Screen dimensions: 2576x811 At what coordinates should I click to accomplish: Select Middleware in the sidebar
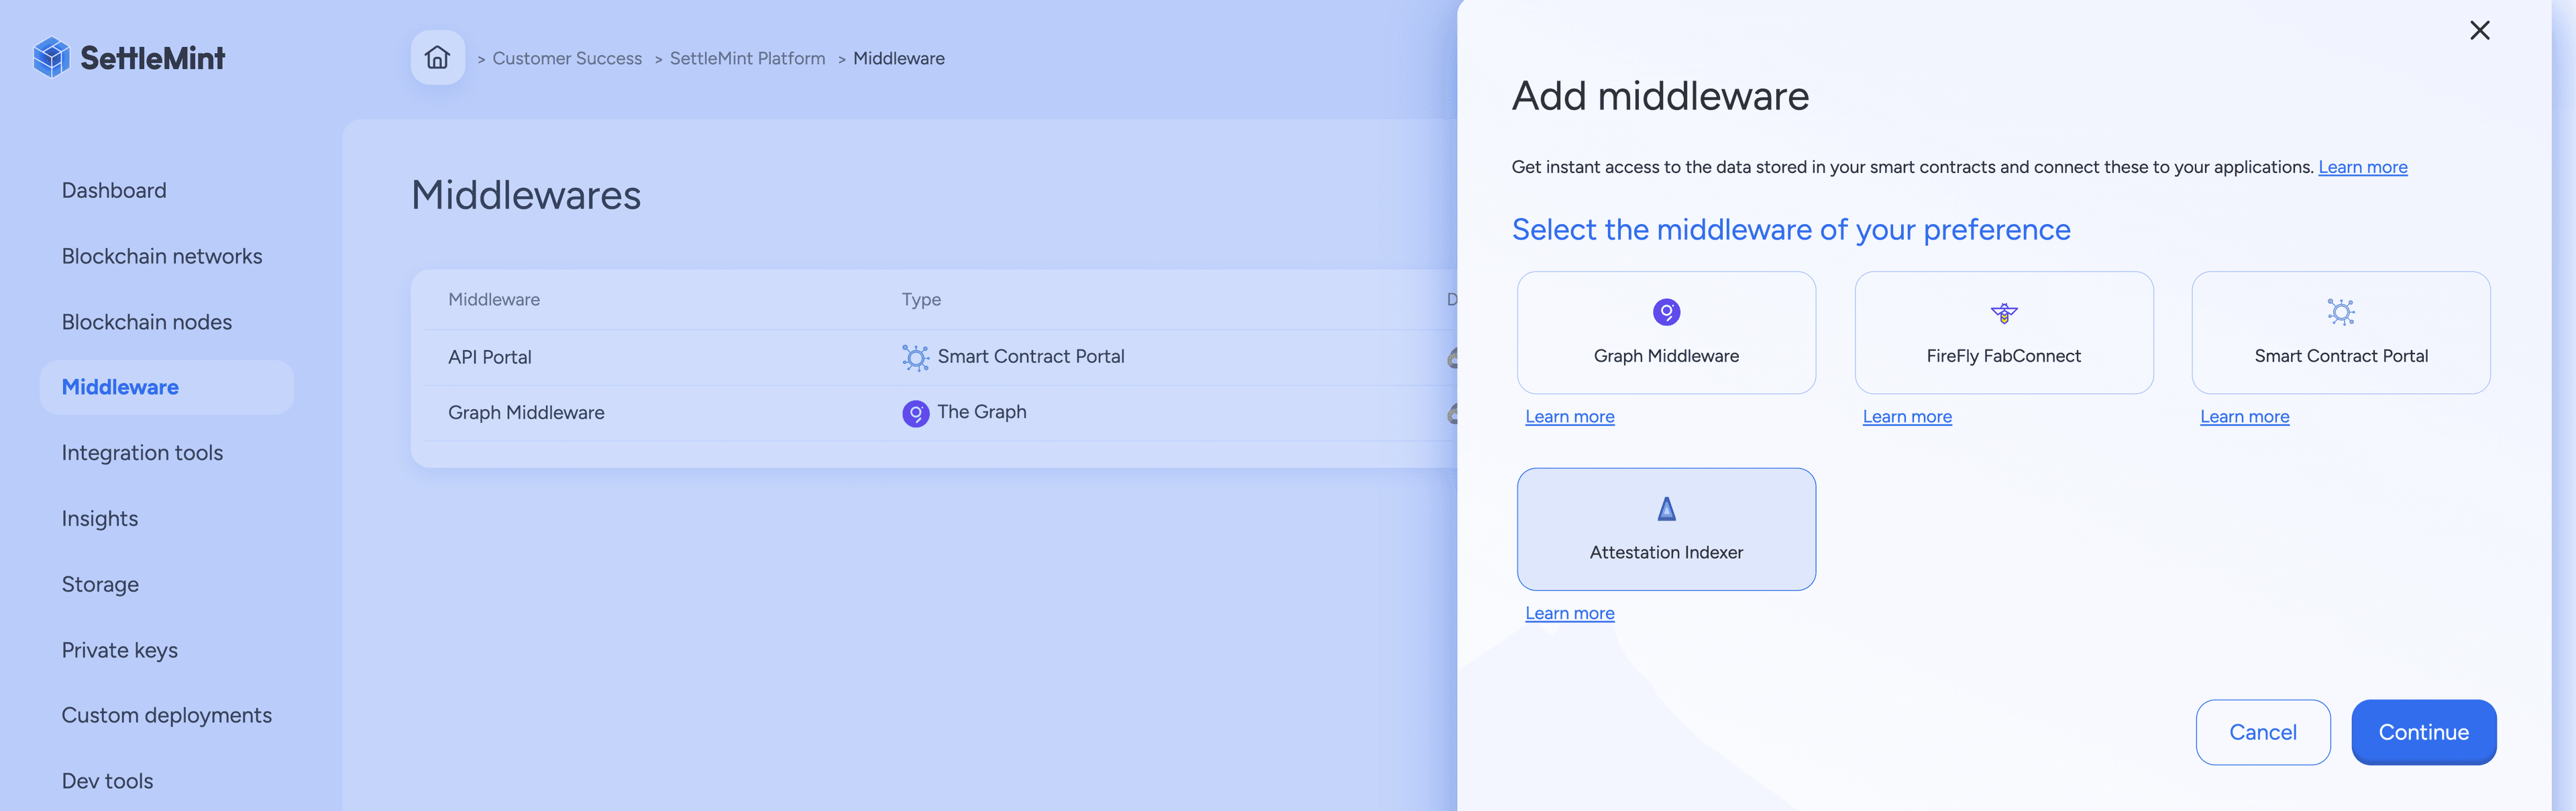pyautogui.click(x=166, y=387)
